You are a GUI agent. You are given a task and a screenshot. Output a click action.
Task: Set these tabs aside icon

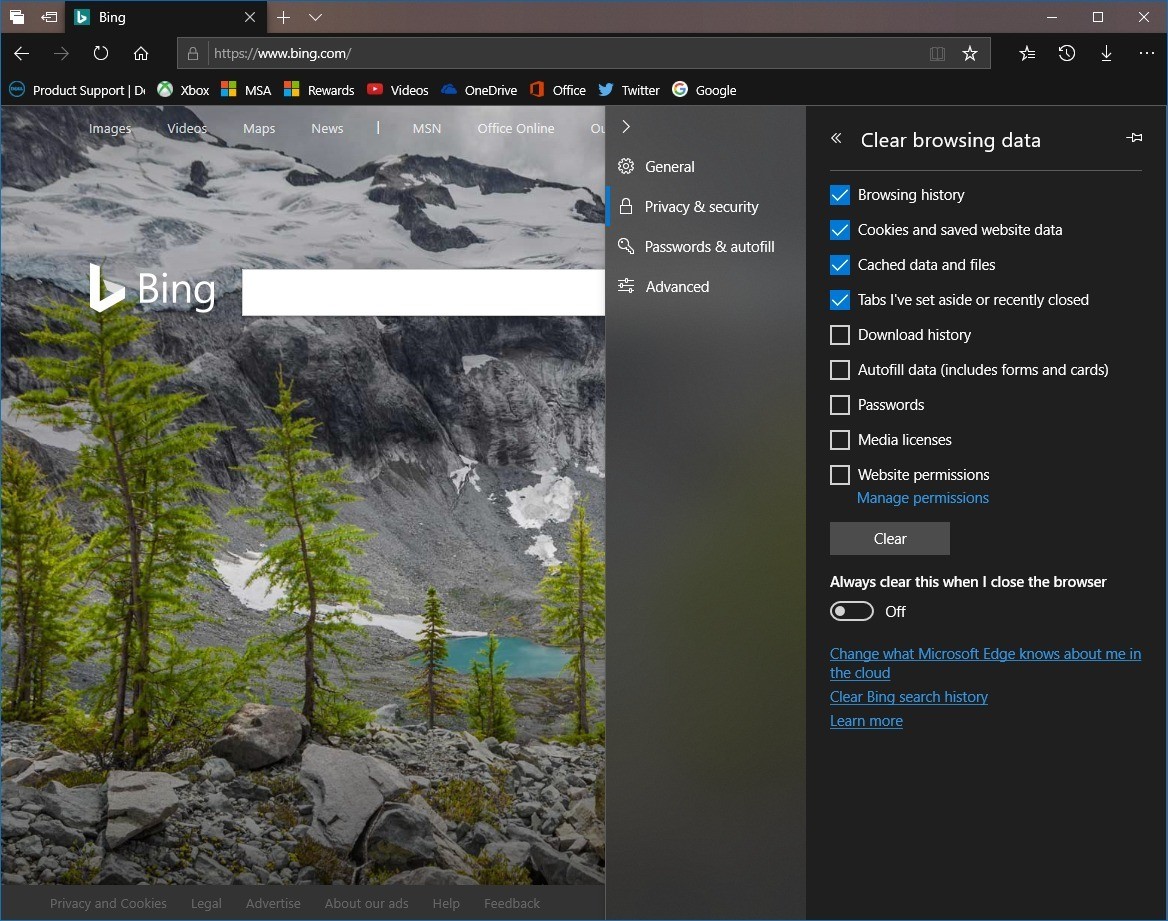click(x=49, y=16)
